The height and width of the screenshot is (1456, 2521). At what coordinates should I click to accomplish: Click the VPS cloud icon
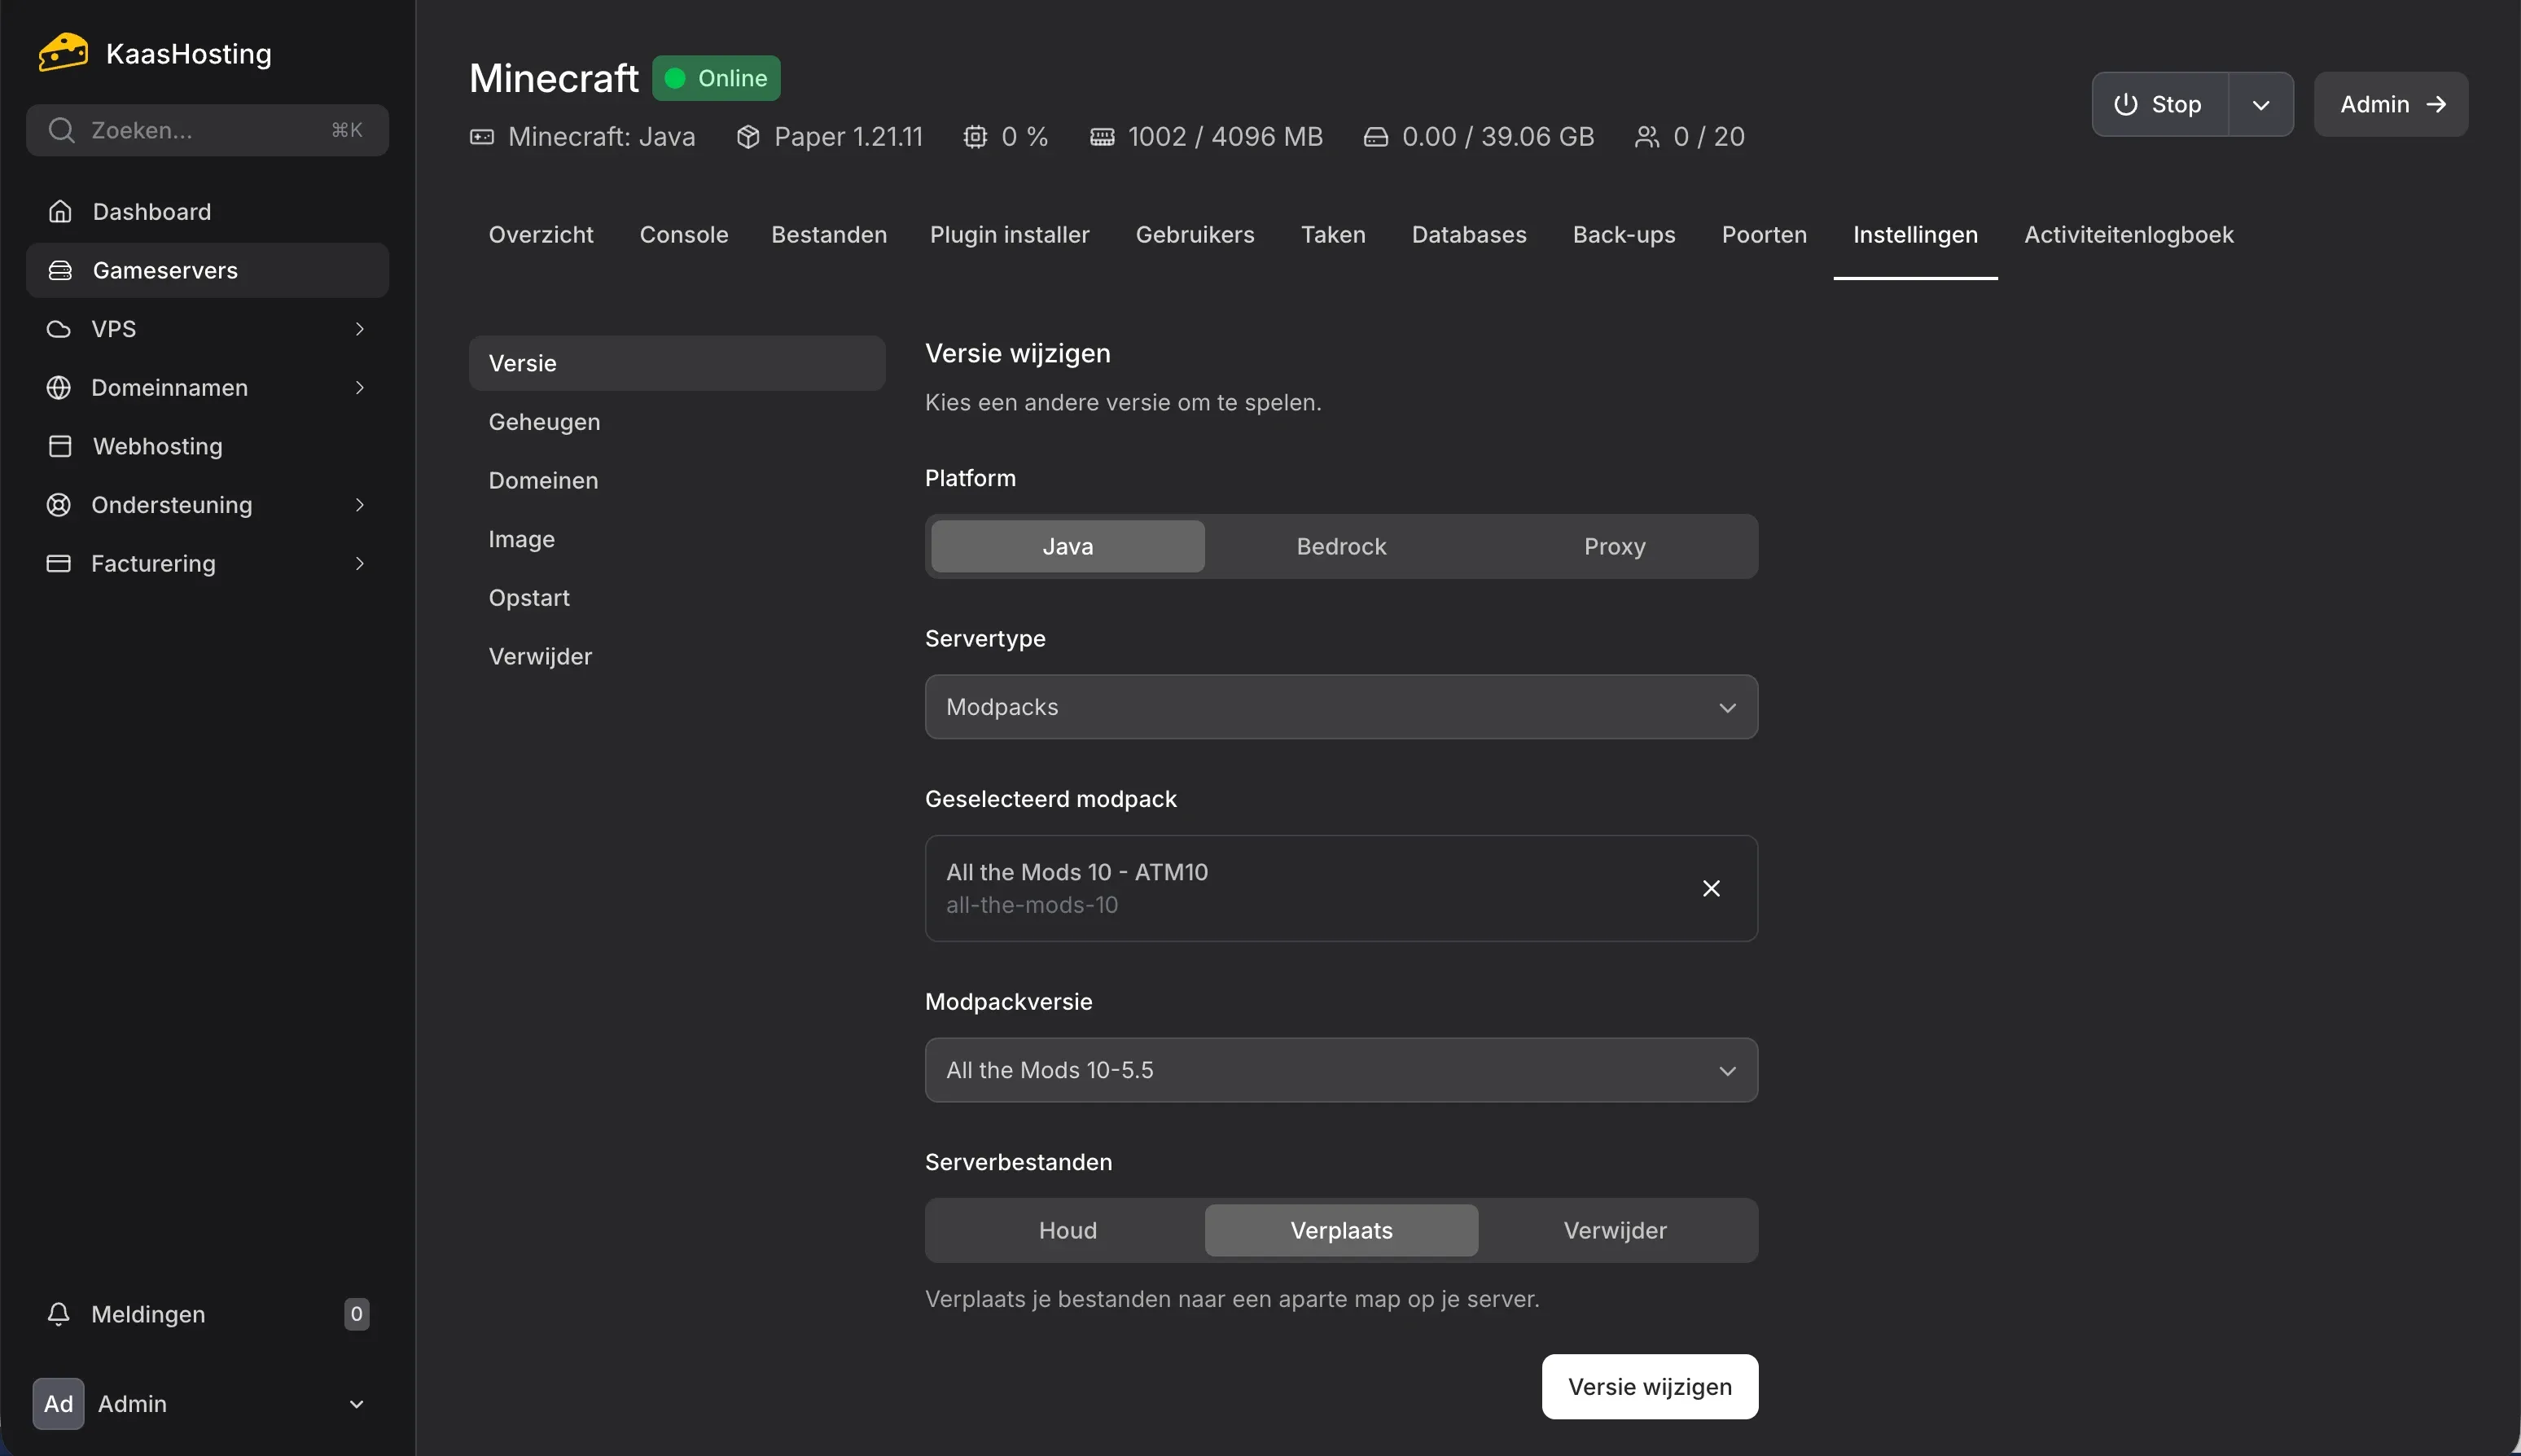[57, 328]
